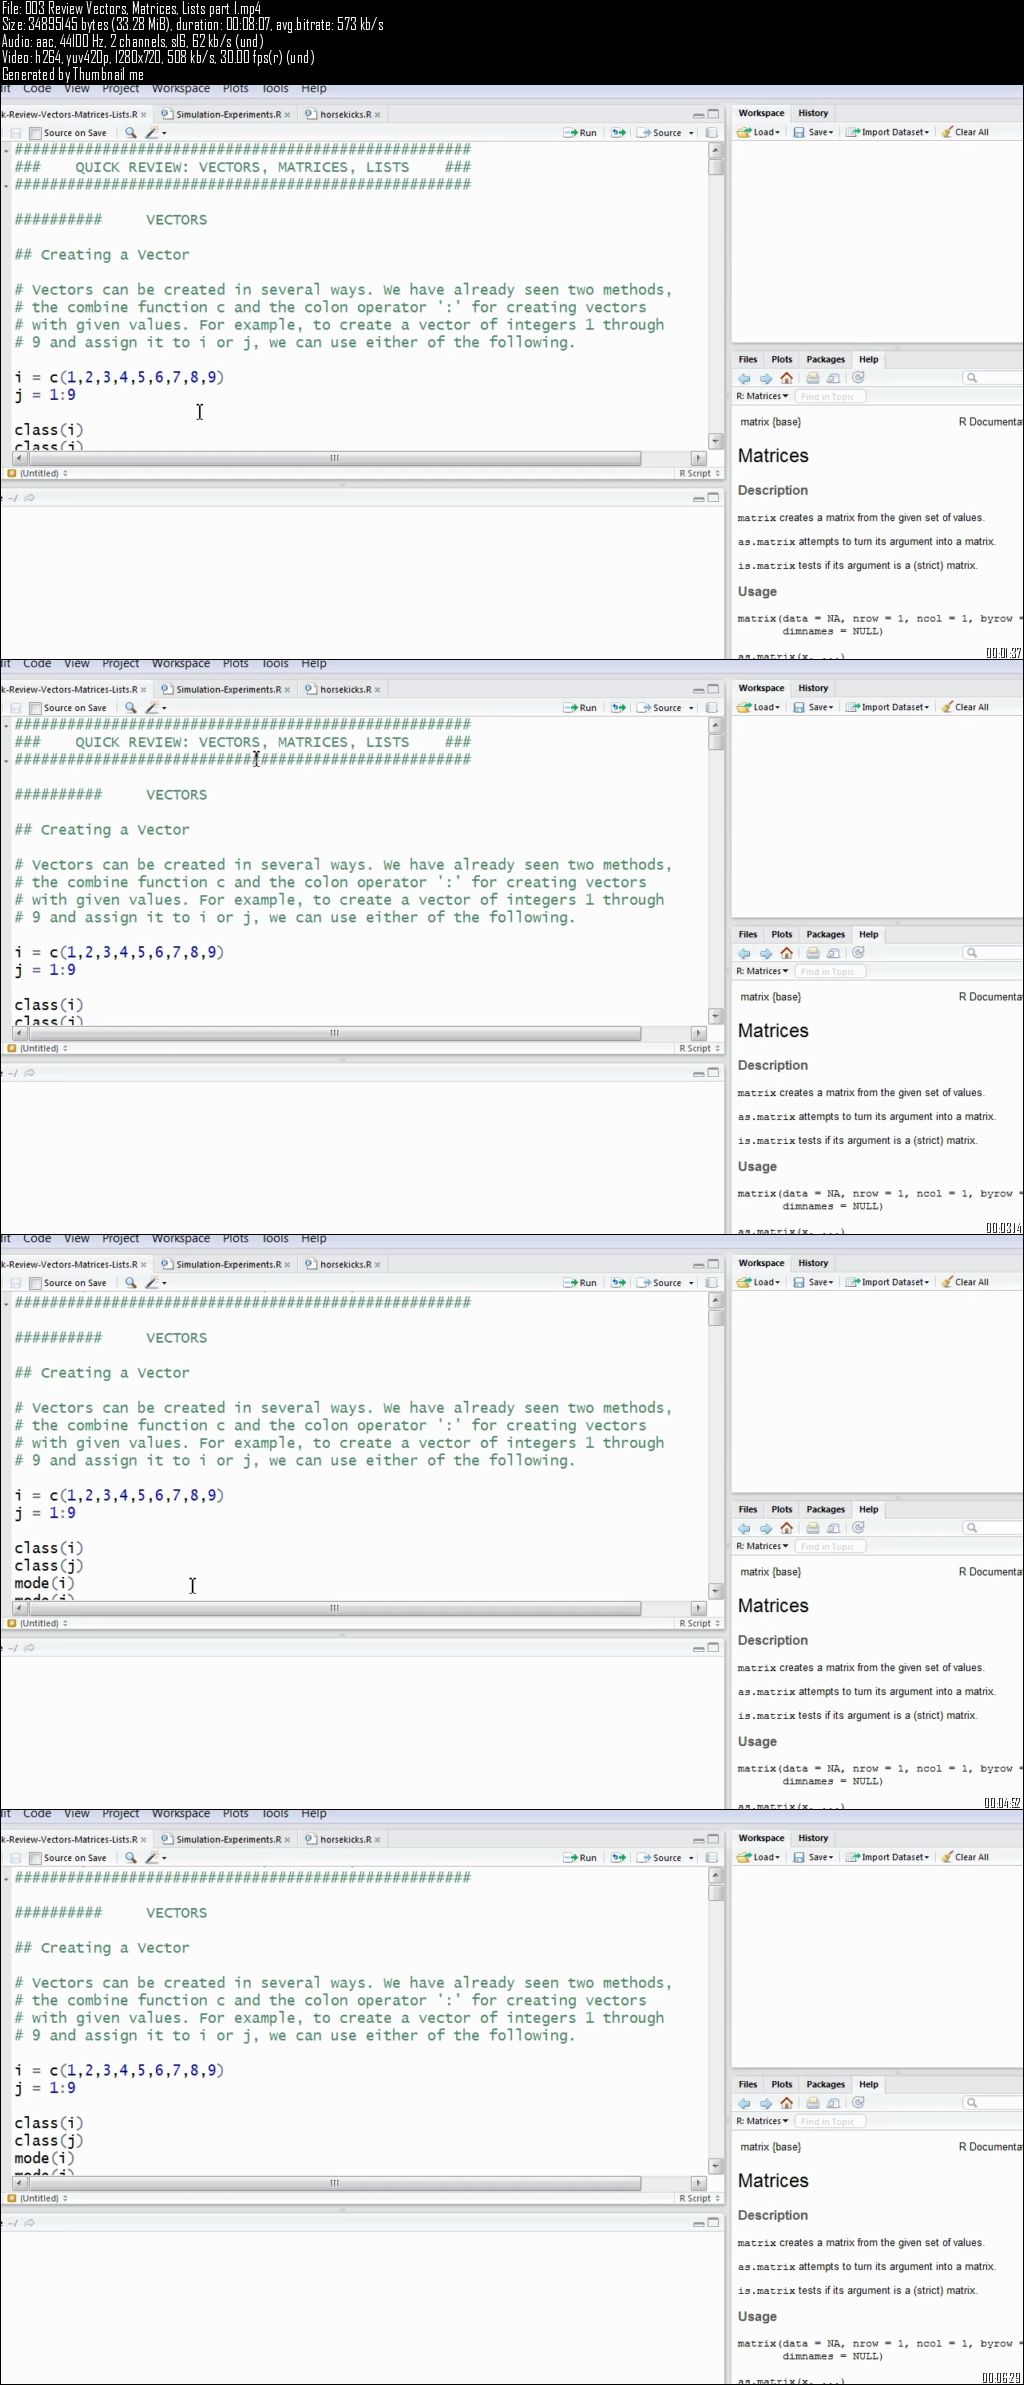Refresh the help topic in the 00:04:52 frame
The image size is (1024, 2385).
click(859, 1528)
